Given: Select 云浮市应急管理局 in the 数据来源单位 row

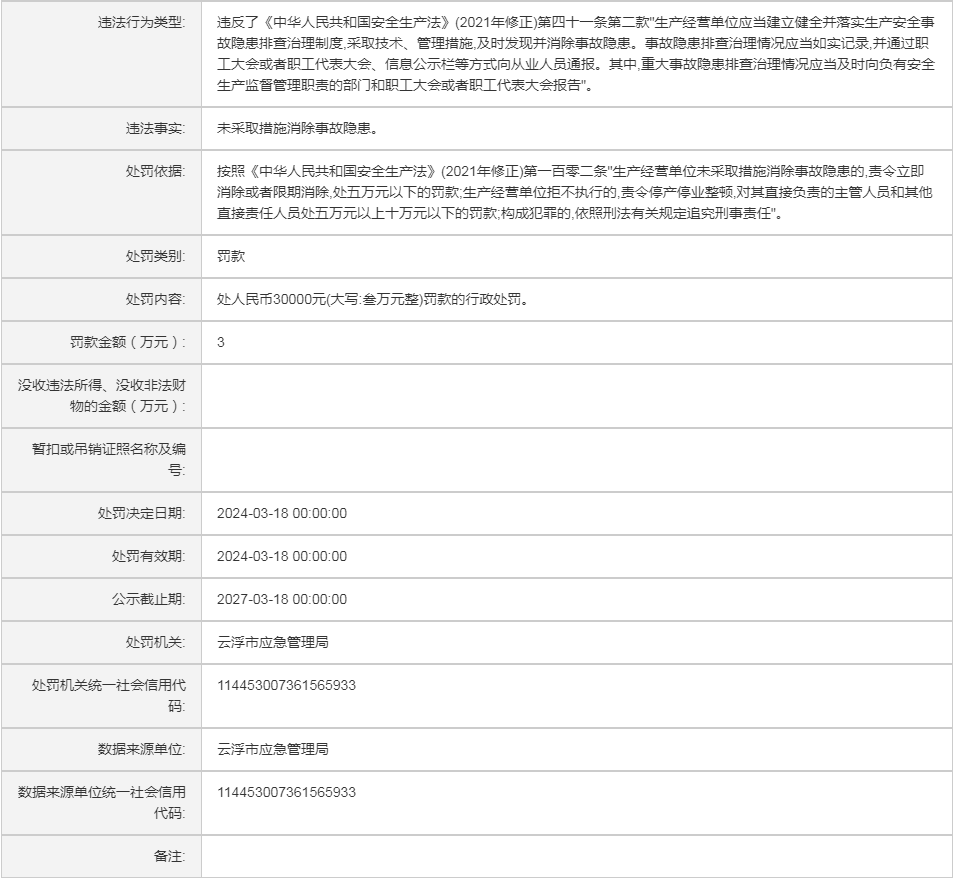Looking at the screenshot, I should click(273, 748).
